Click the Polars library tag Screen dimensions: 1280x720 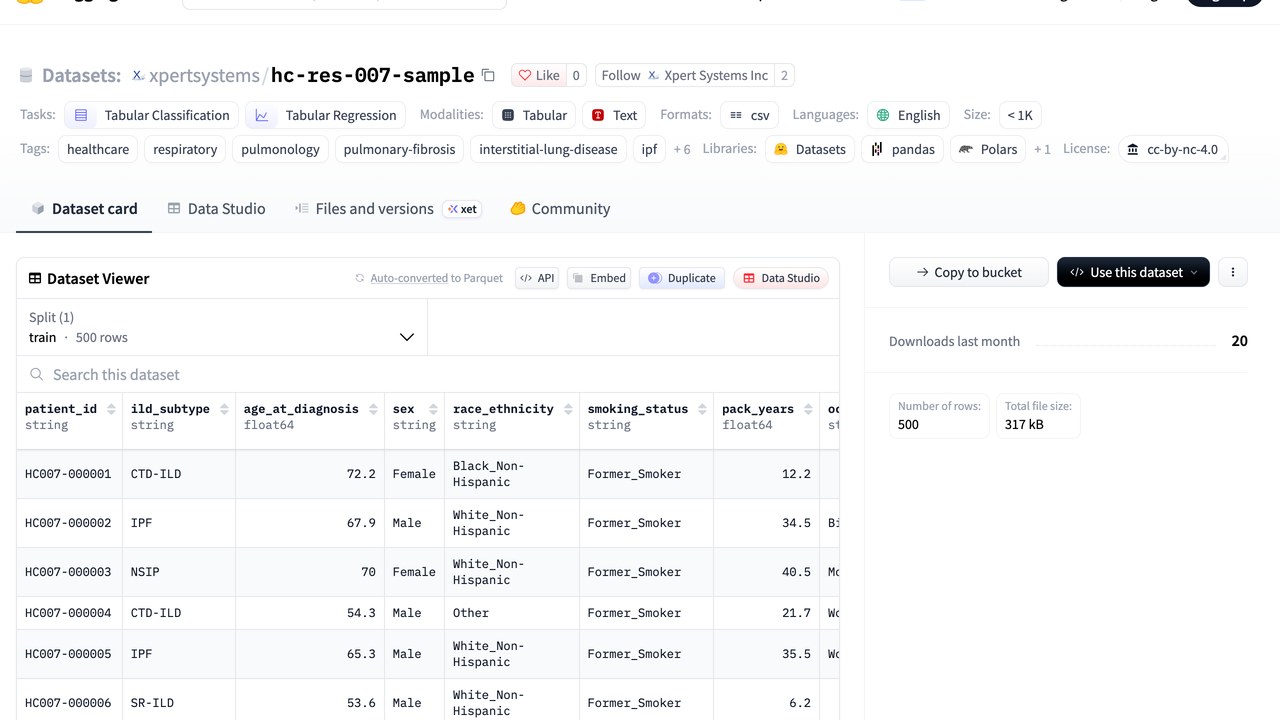coord(988,149)
